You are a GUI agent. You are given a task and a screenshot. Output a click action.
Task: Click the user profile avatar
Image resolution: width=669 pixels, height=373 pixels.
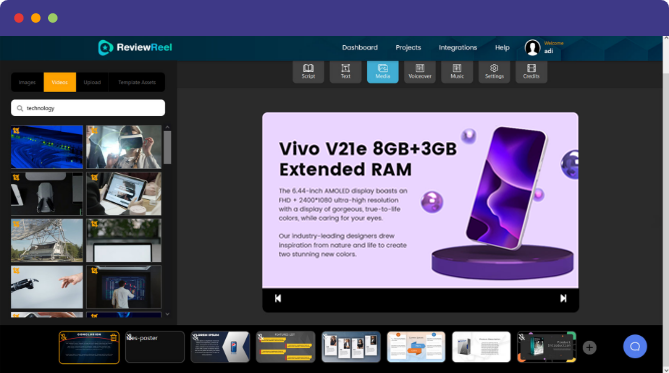[x=532, y=47]
